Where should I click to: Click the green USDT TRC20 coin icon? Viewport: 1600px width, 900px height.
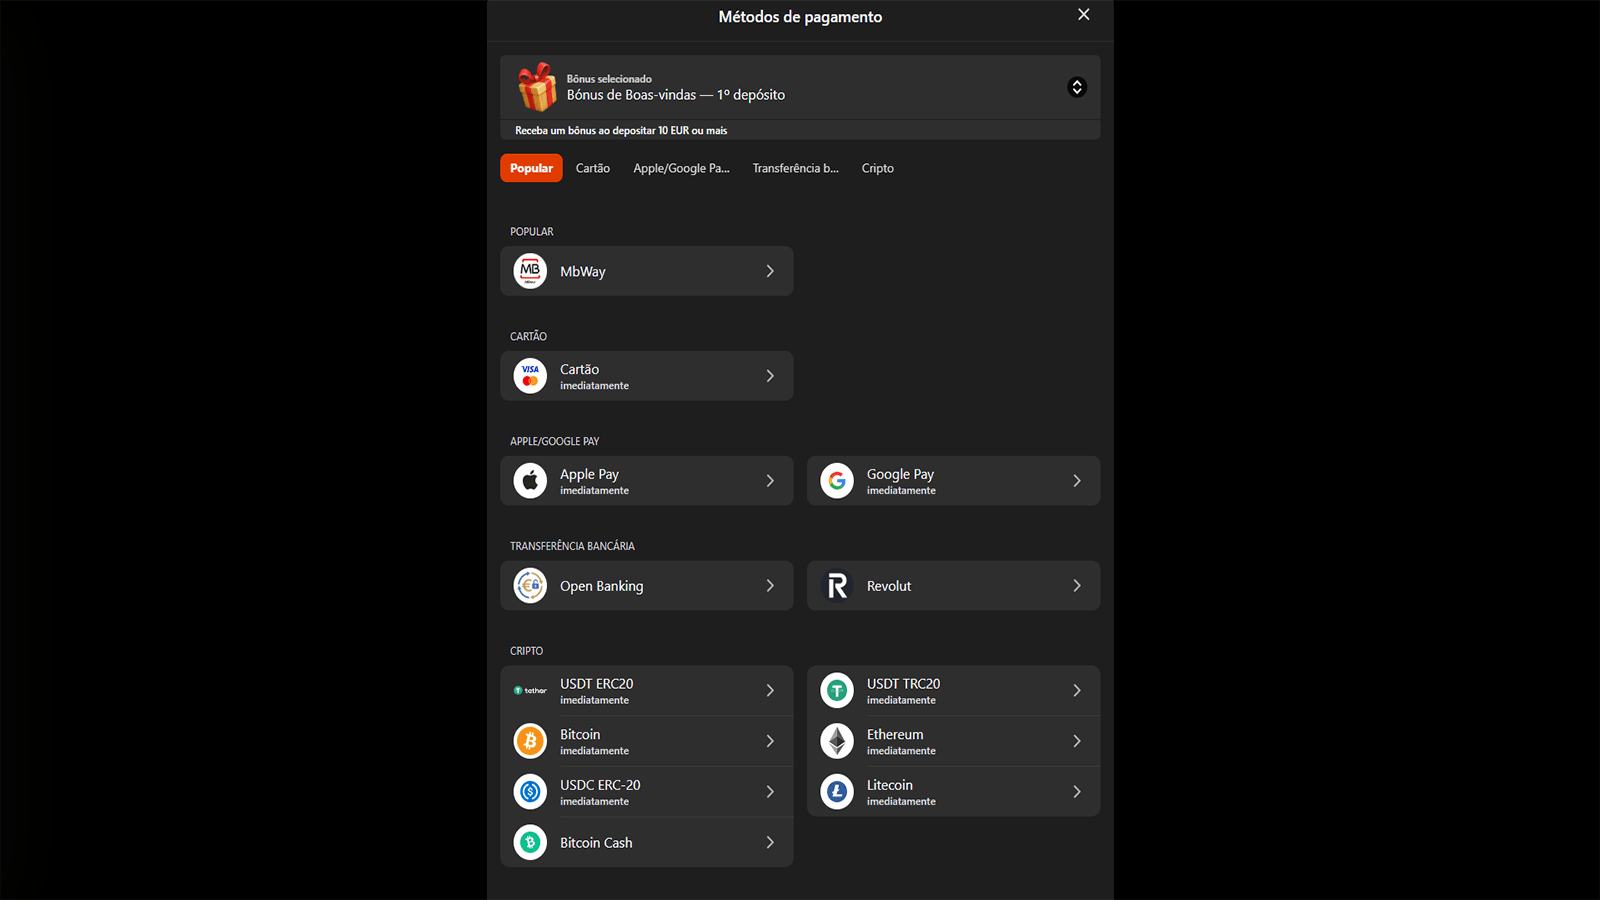coord(837,691)
